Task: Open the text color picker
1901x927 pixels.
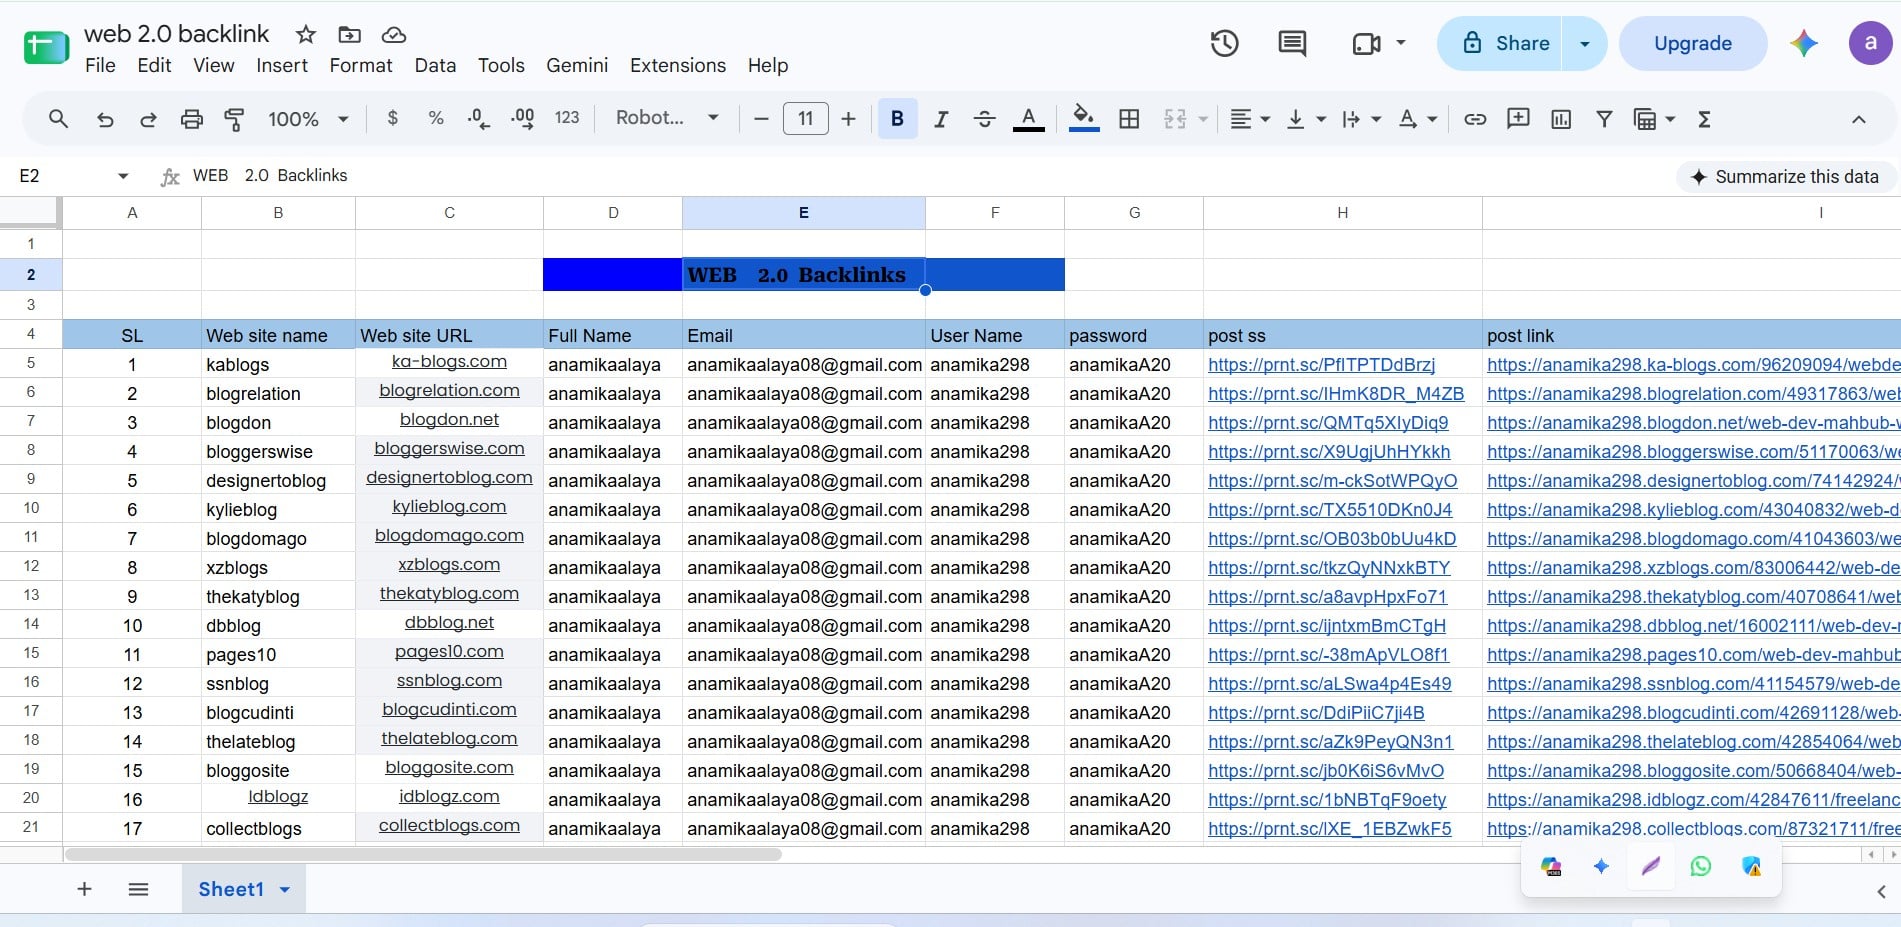Action: [x=1028, y=119]
